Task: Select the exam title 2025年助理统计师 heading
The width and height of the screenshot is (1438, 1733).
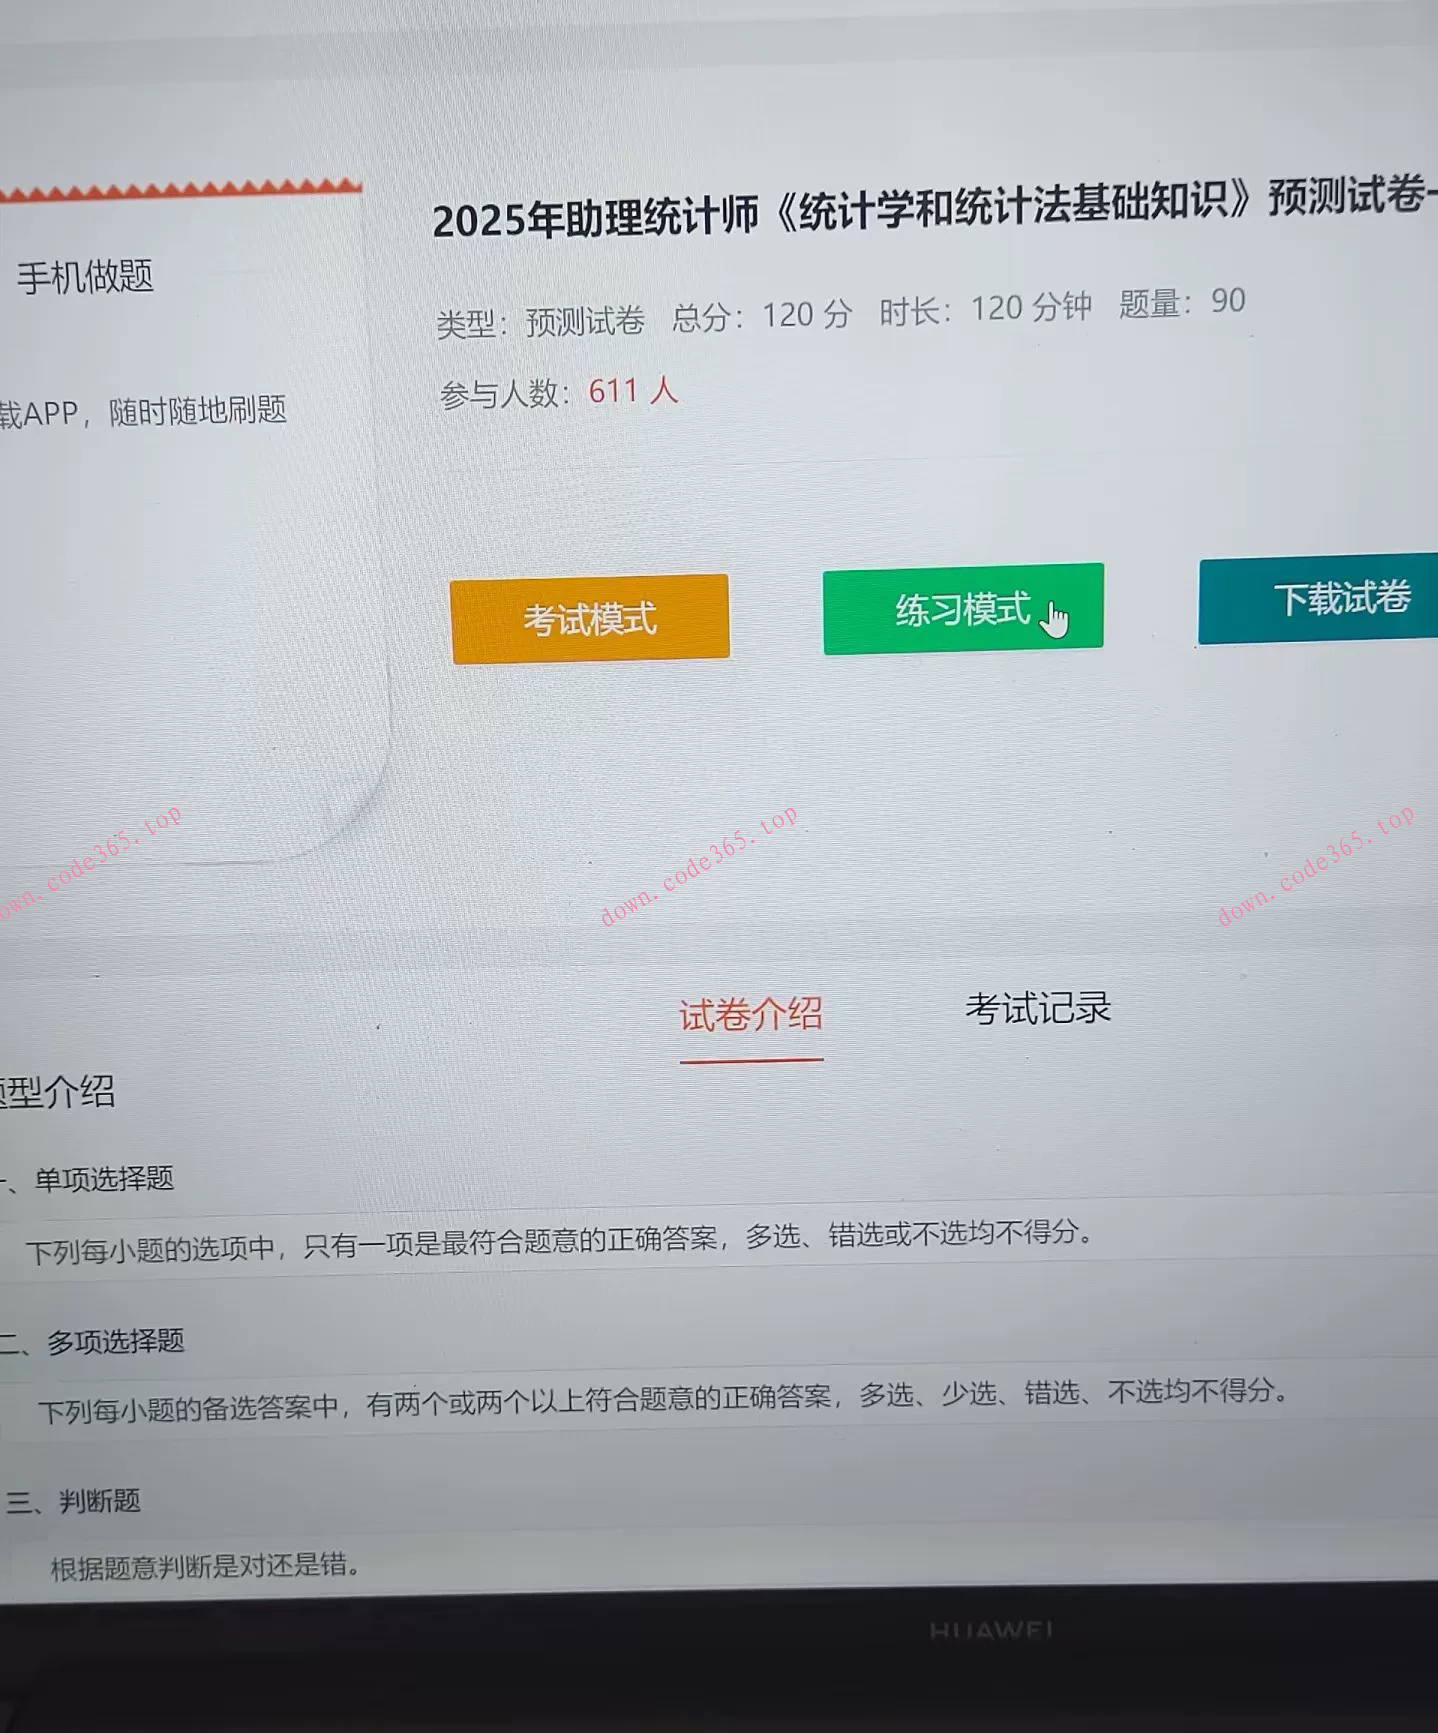Action: point(935,207)
